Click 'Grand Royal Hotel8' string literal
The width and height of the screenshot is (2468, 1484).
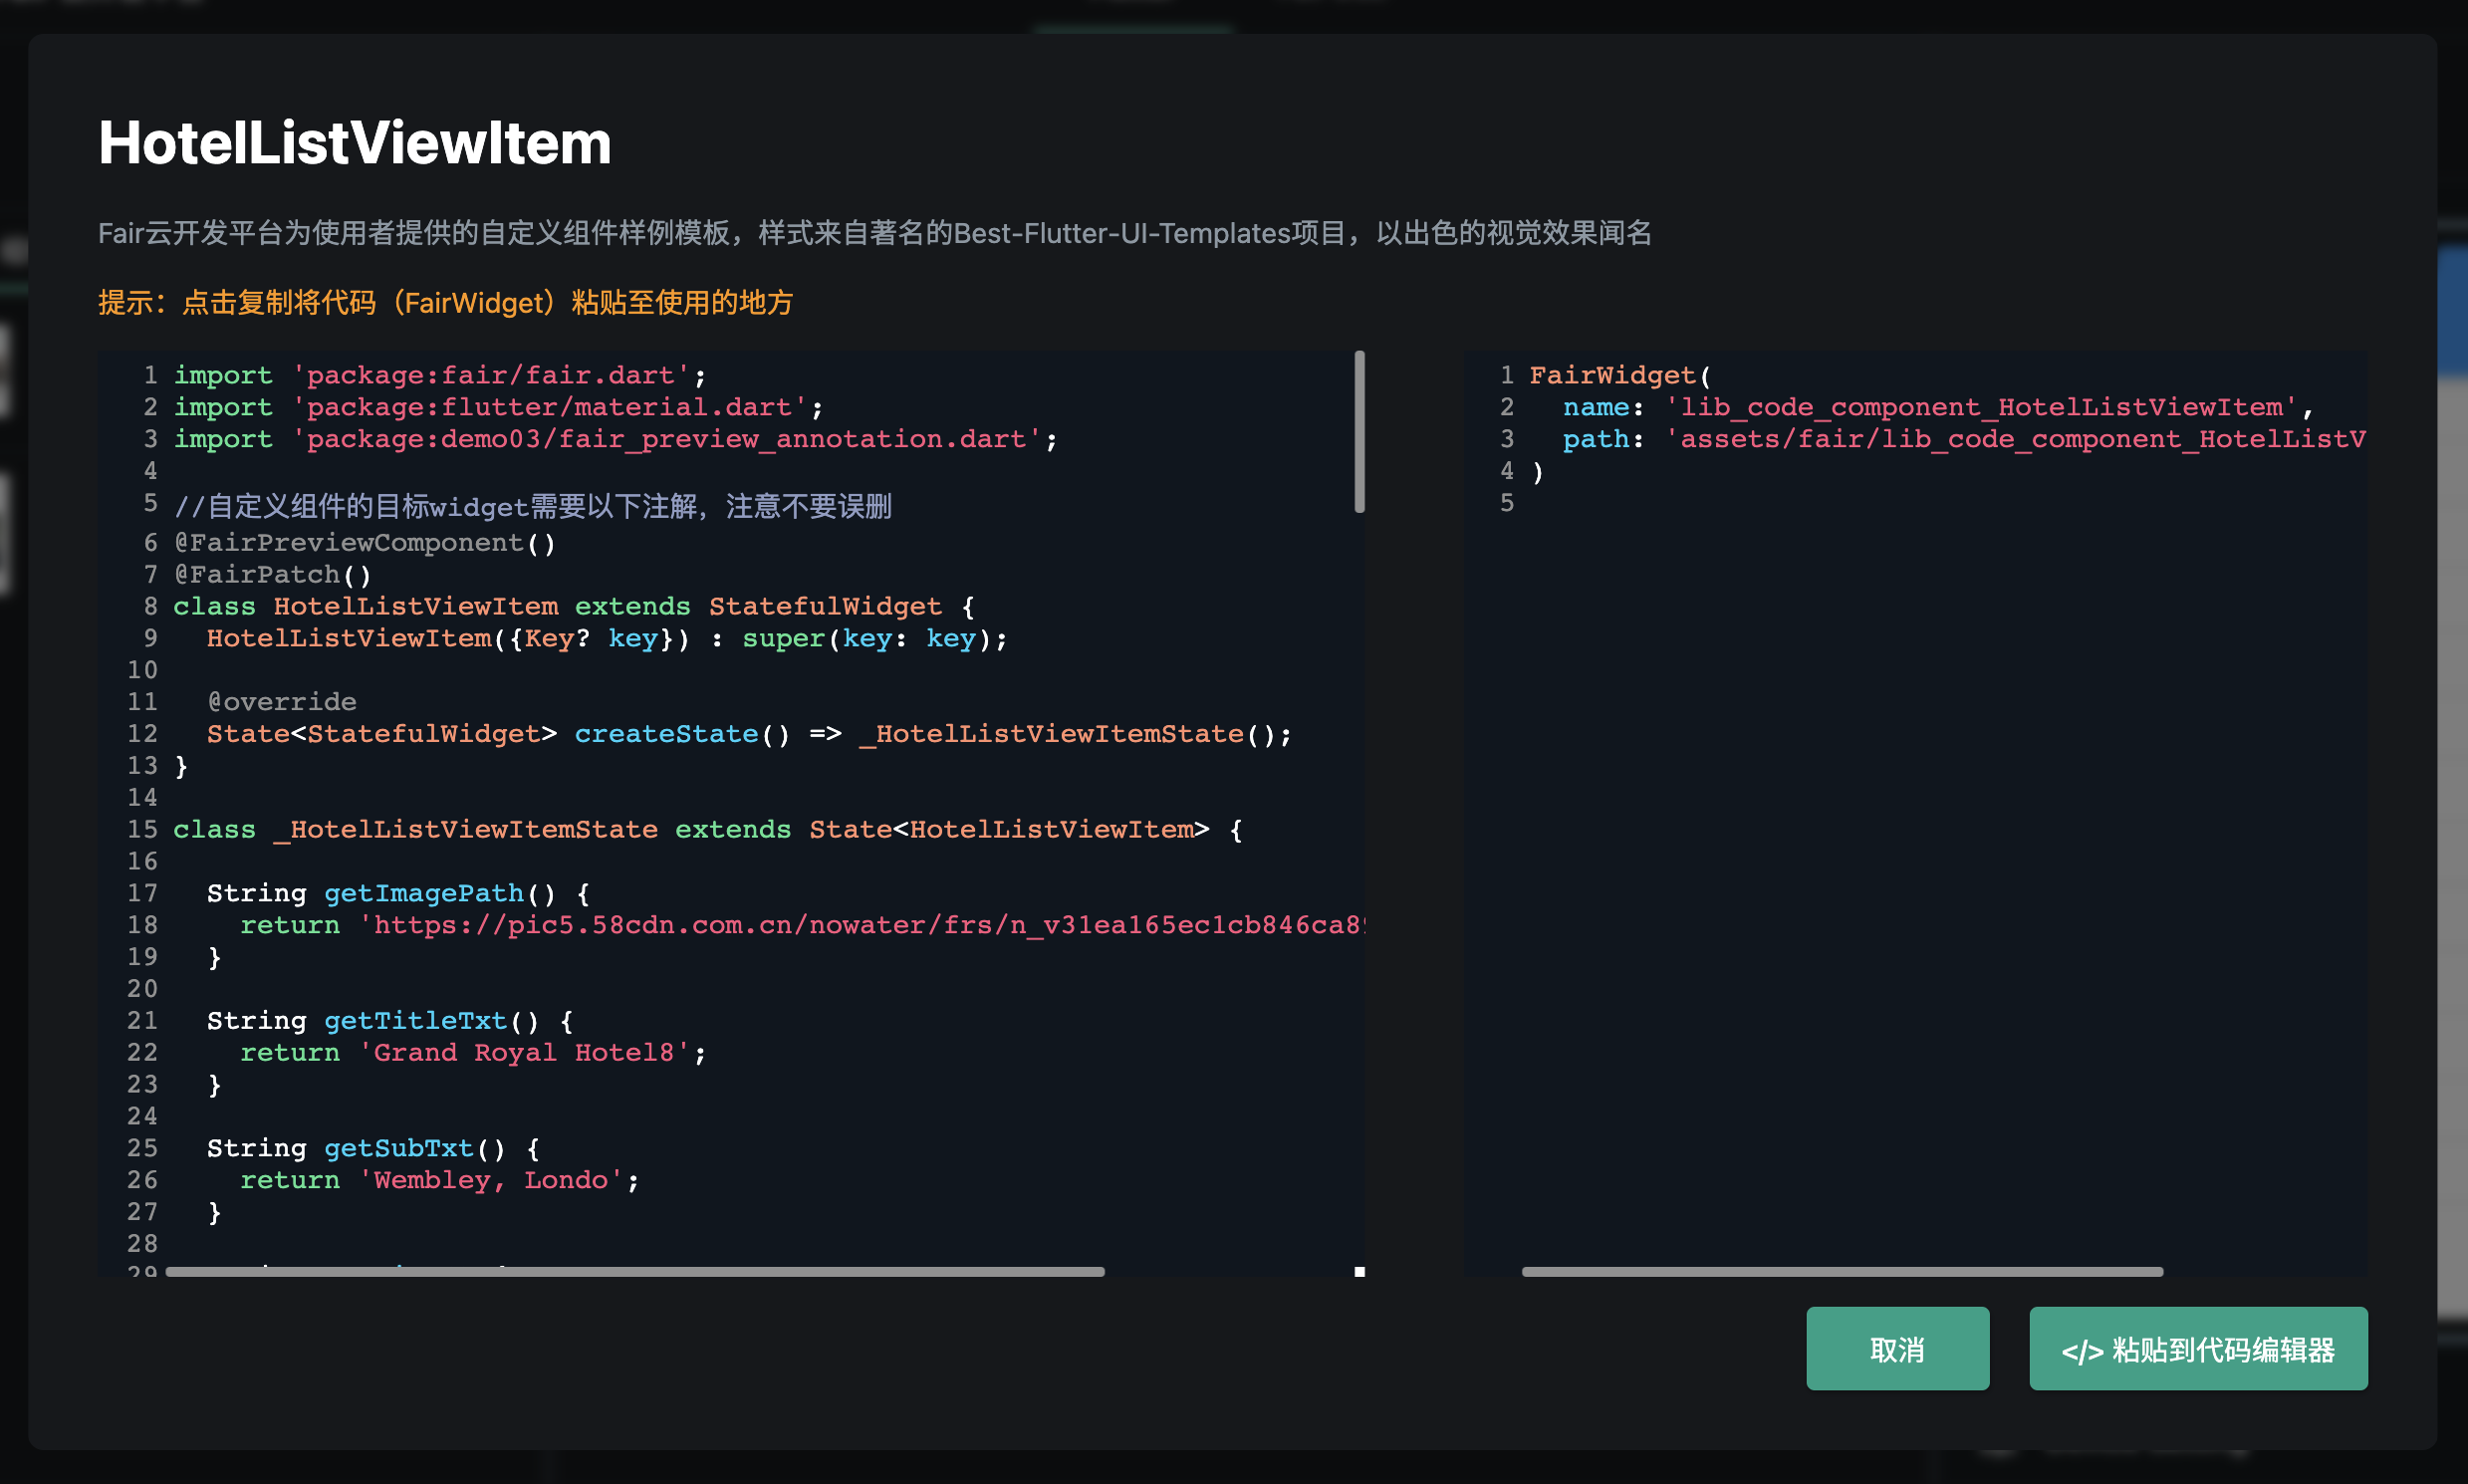click(x=524, y=1052)
